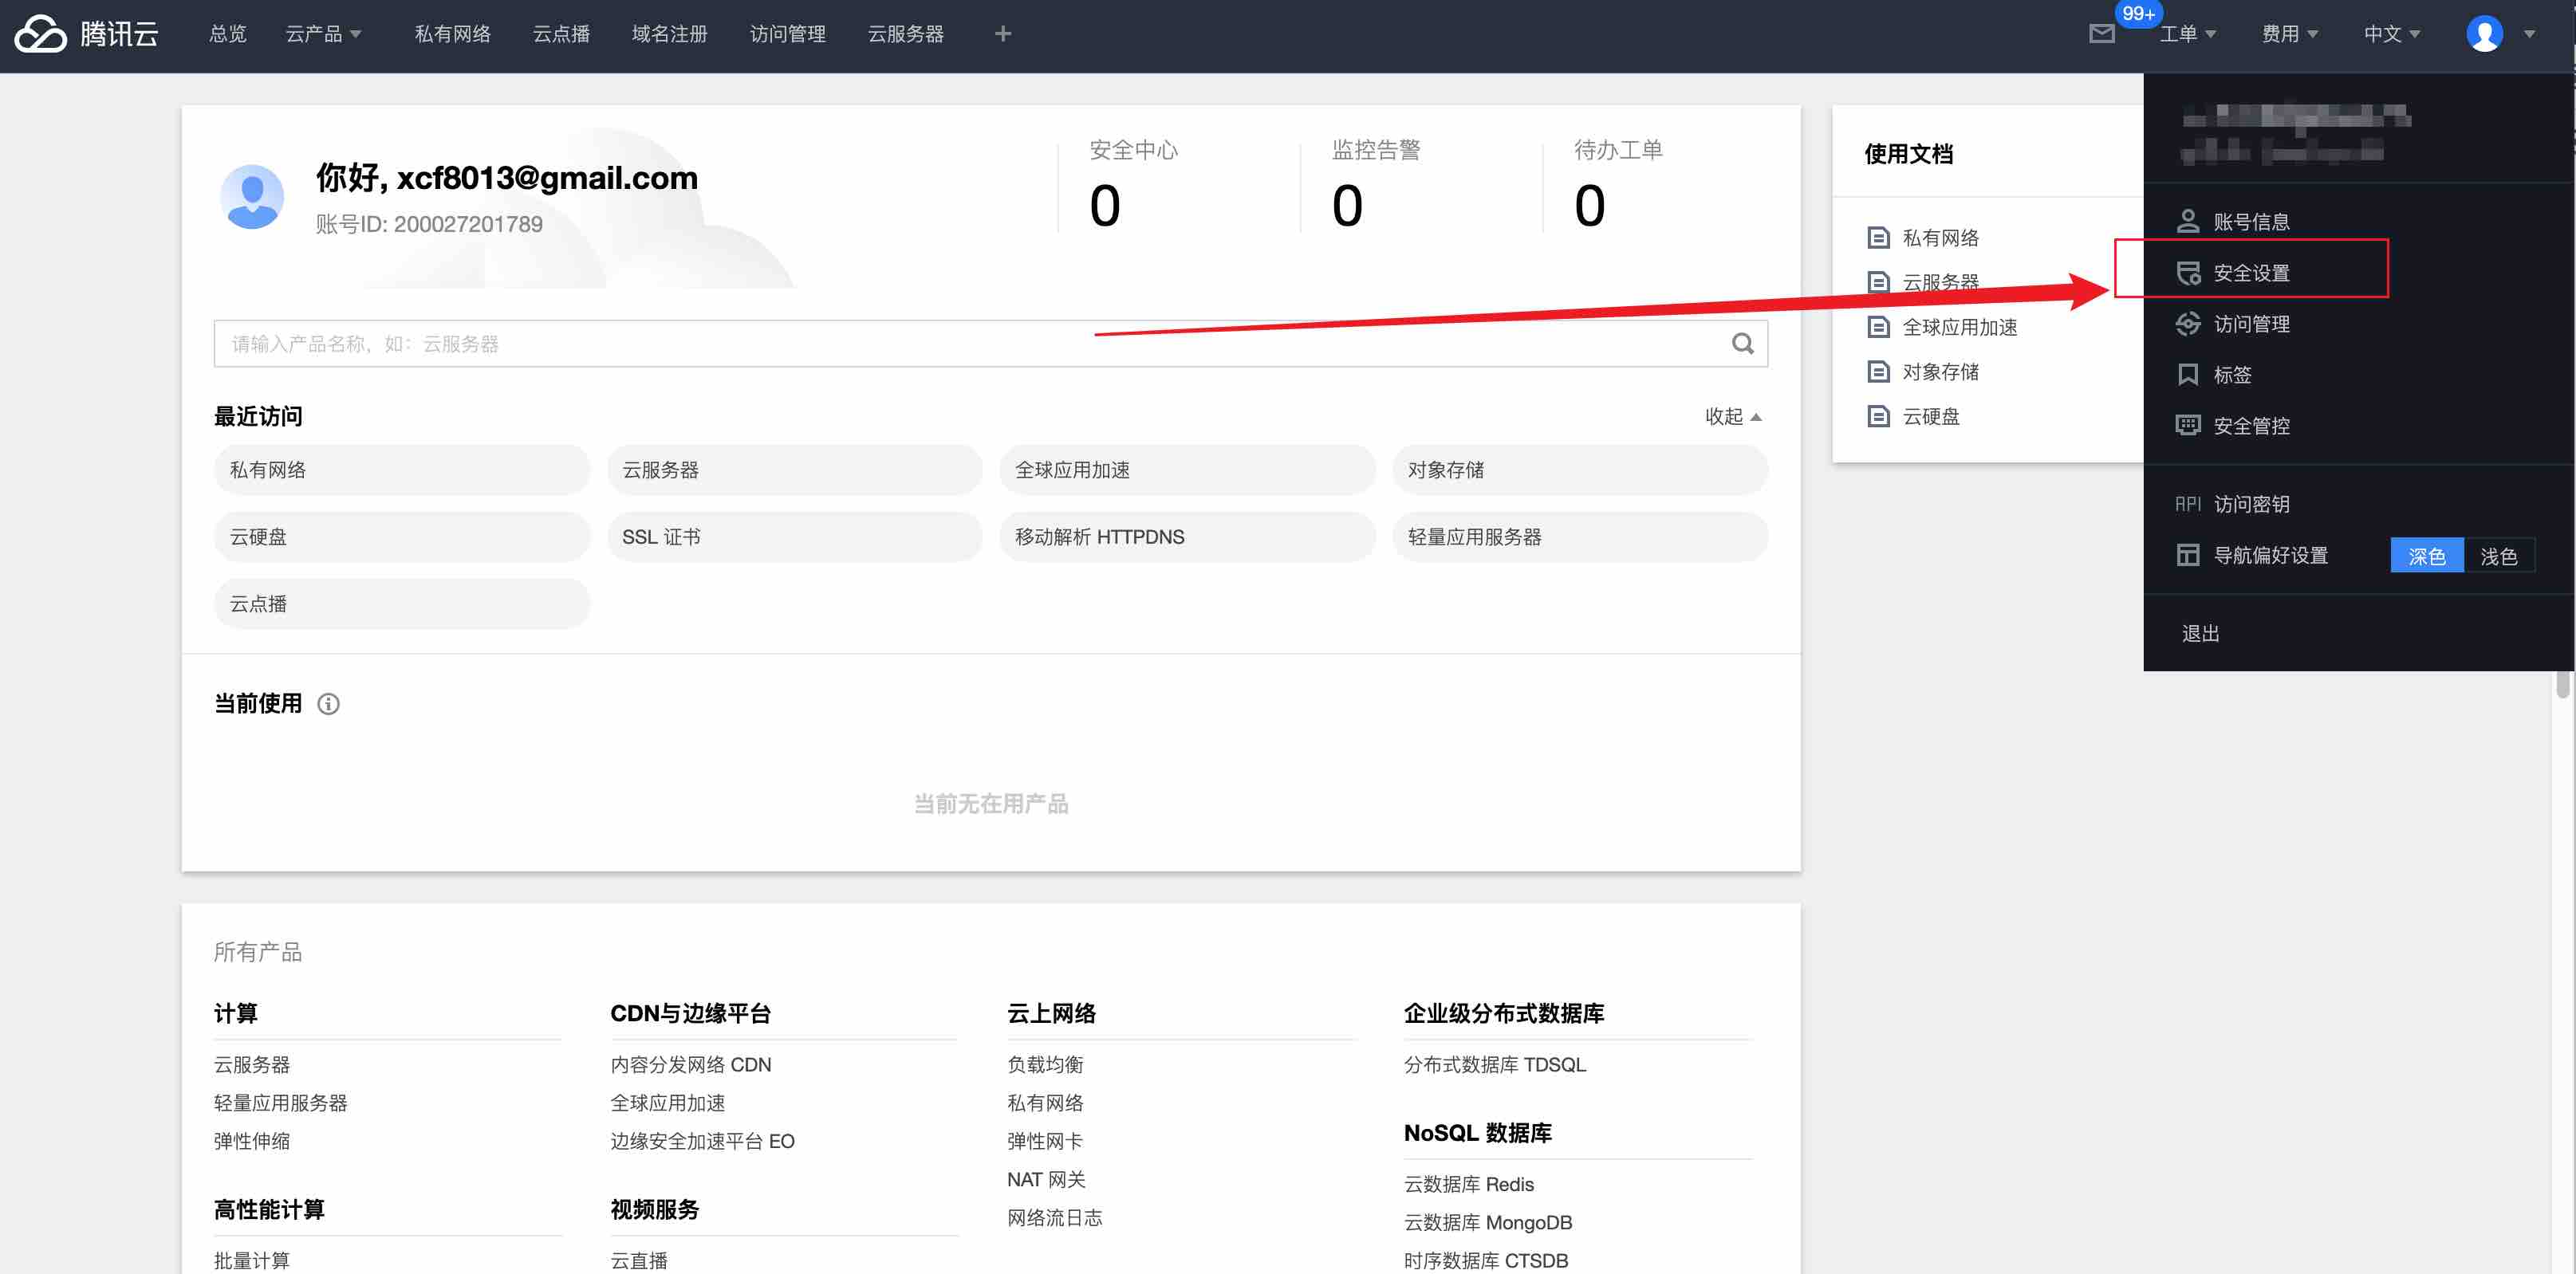Viewport: 2576px width, 1274px height.
Task: Click the document icon beside 私有网络 doc
Action: (1878, 238)
